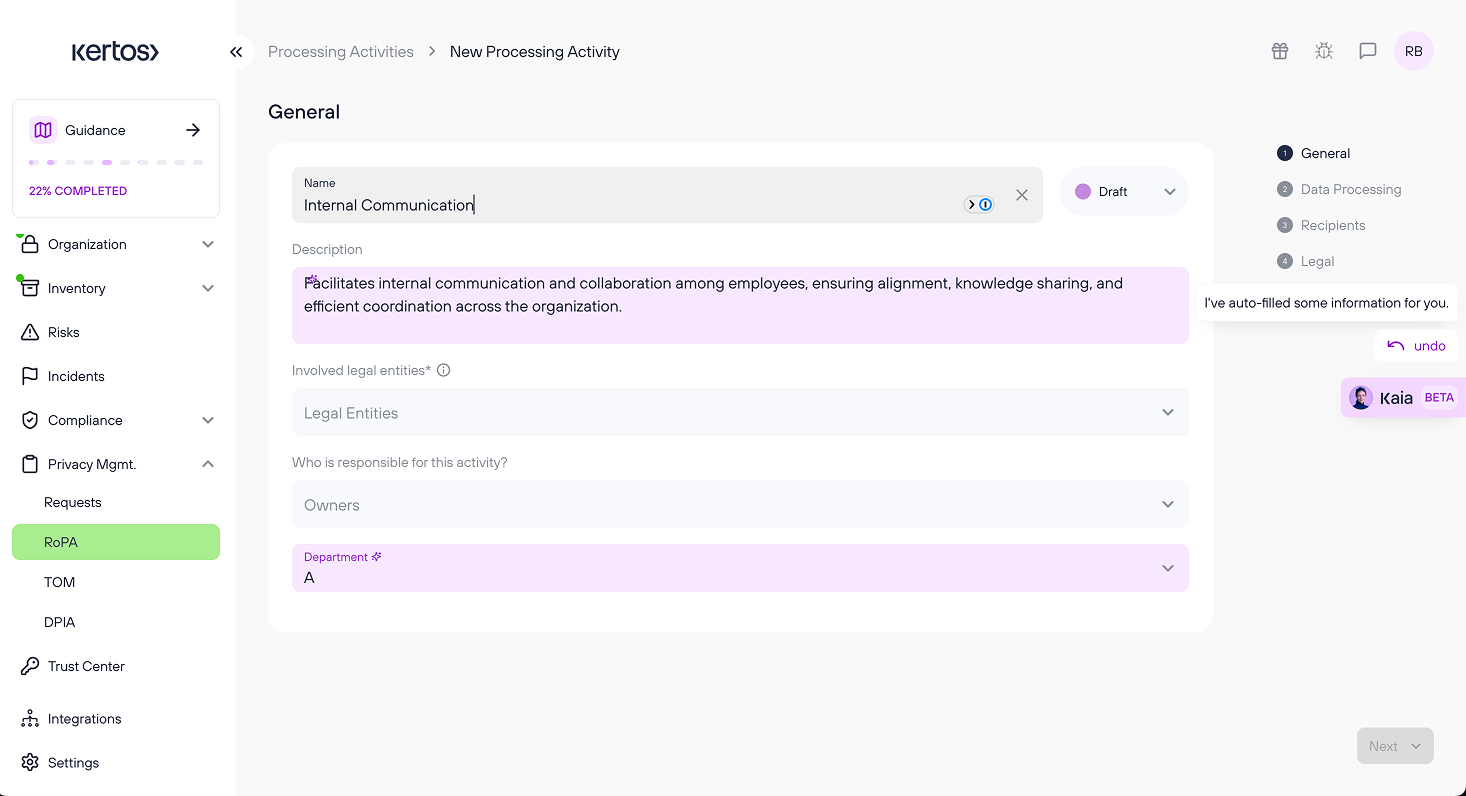The image size is (1466, 796).
Task: Click the auto-filled information notice
Action: coord(1326,303)
